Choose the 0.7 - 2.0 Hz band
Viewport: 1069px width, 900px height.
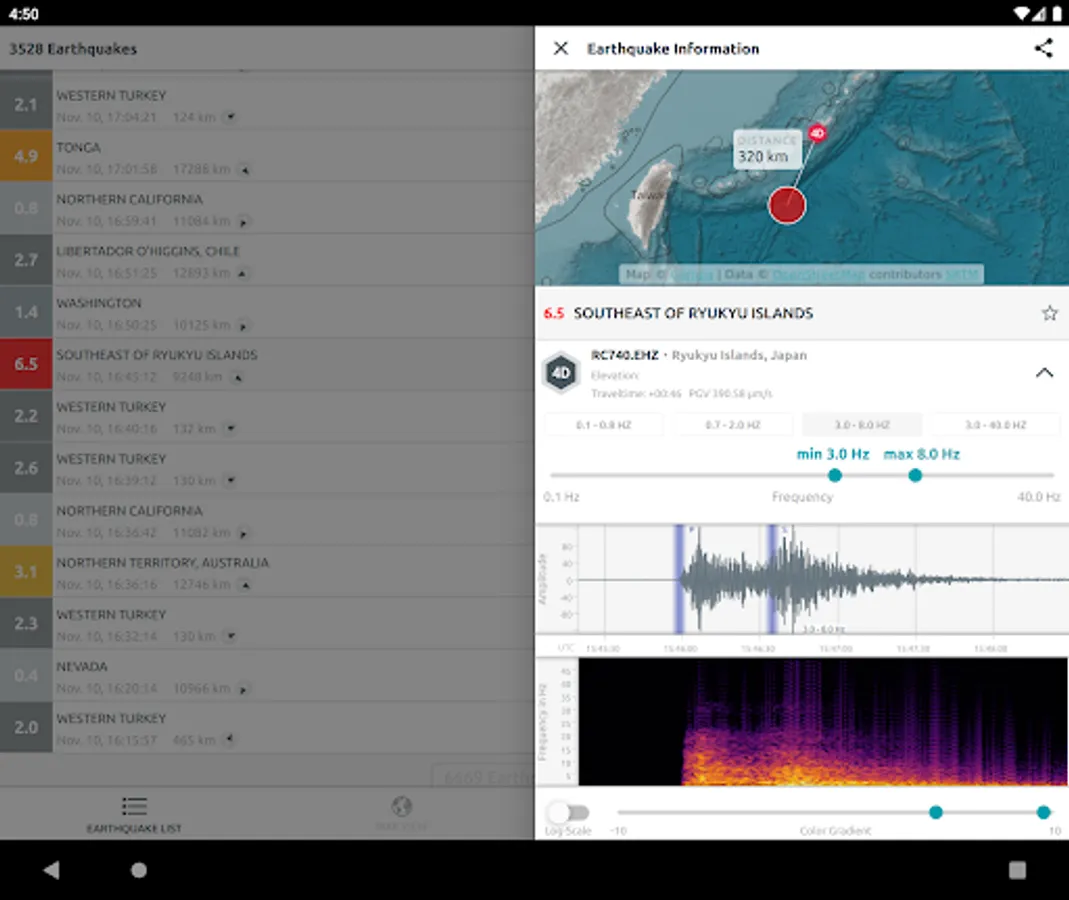(732, 425)
